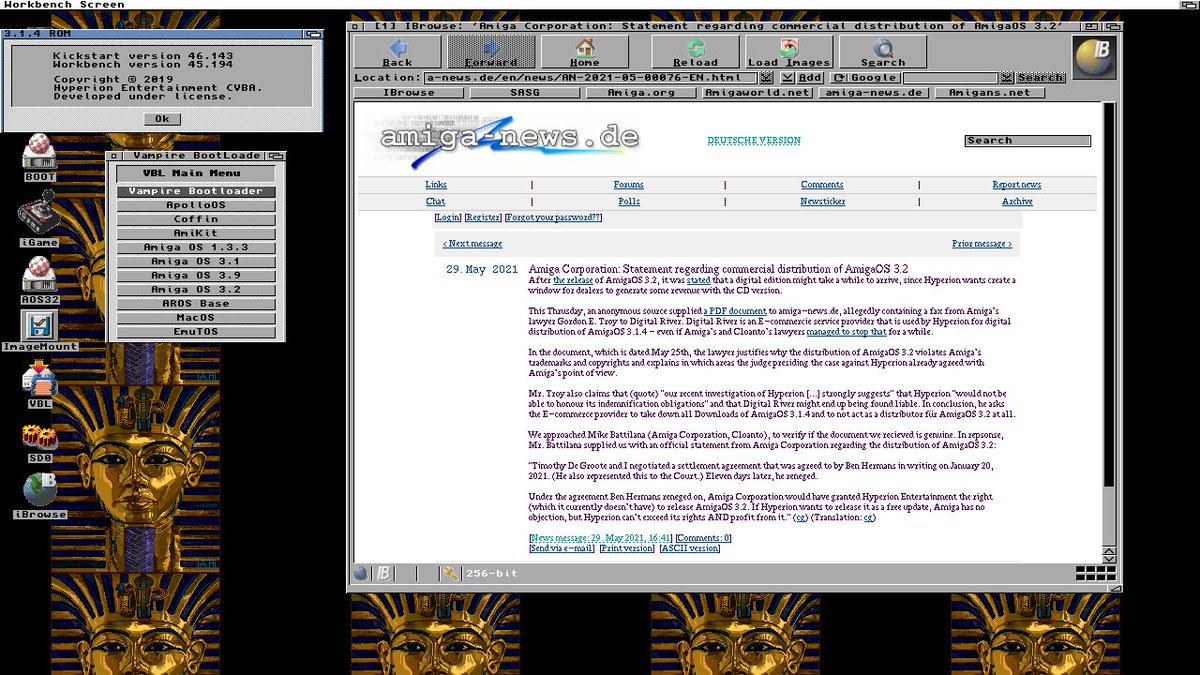Viewport: 1200px width, 675px height.
Task: Open the Location URL history dropdown
Action: pos(766,77)
